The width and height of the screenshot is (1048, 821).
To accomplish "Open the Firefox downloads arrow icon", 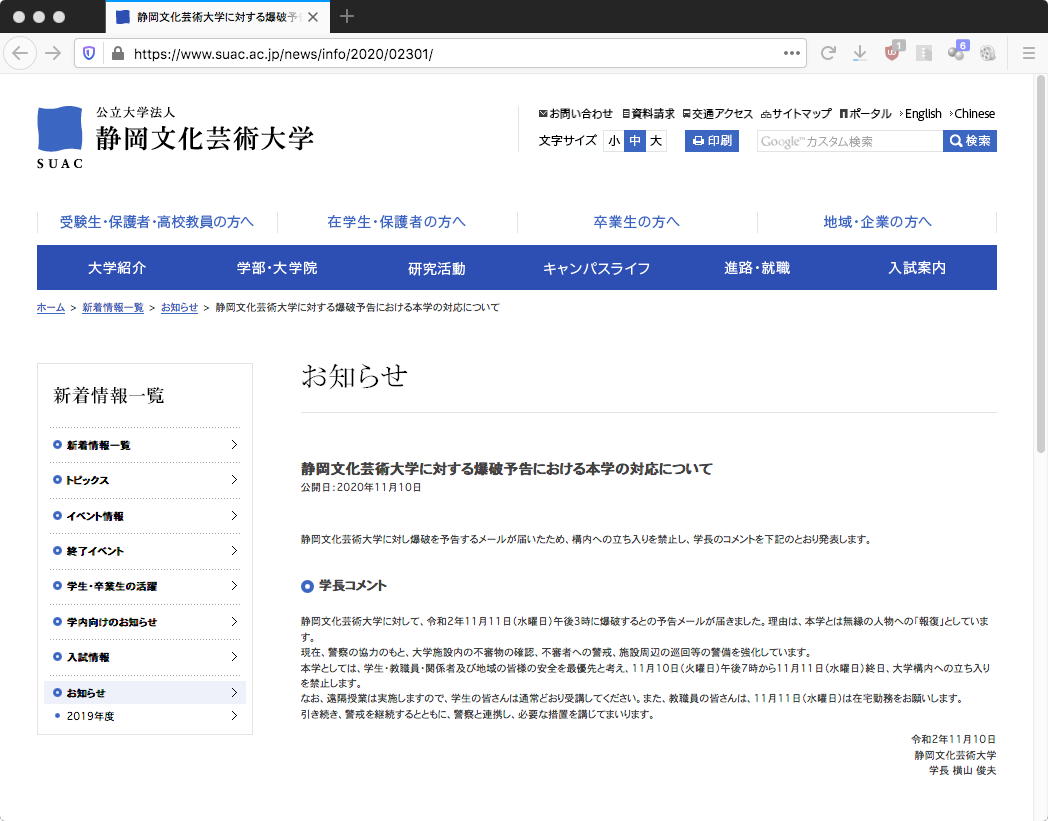I will tap(859, 54).
